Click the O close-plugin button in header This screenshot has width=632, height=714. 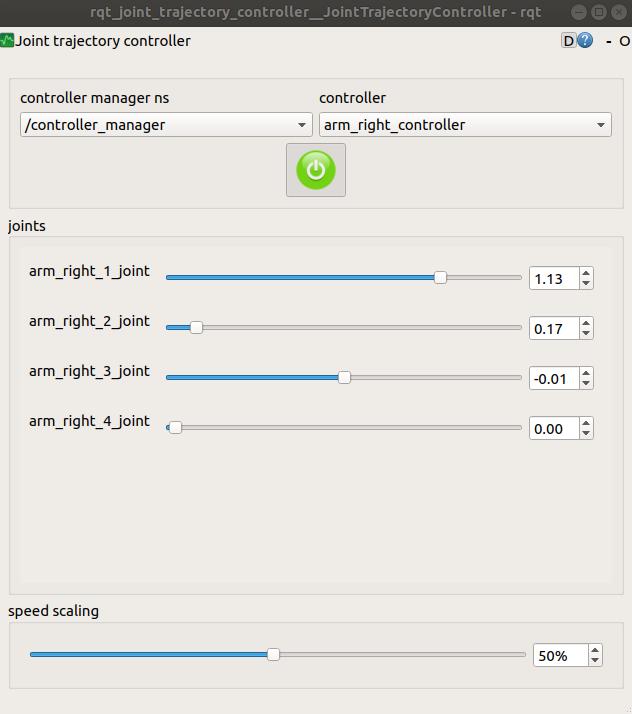tap(624, 42)
